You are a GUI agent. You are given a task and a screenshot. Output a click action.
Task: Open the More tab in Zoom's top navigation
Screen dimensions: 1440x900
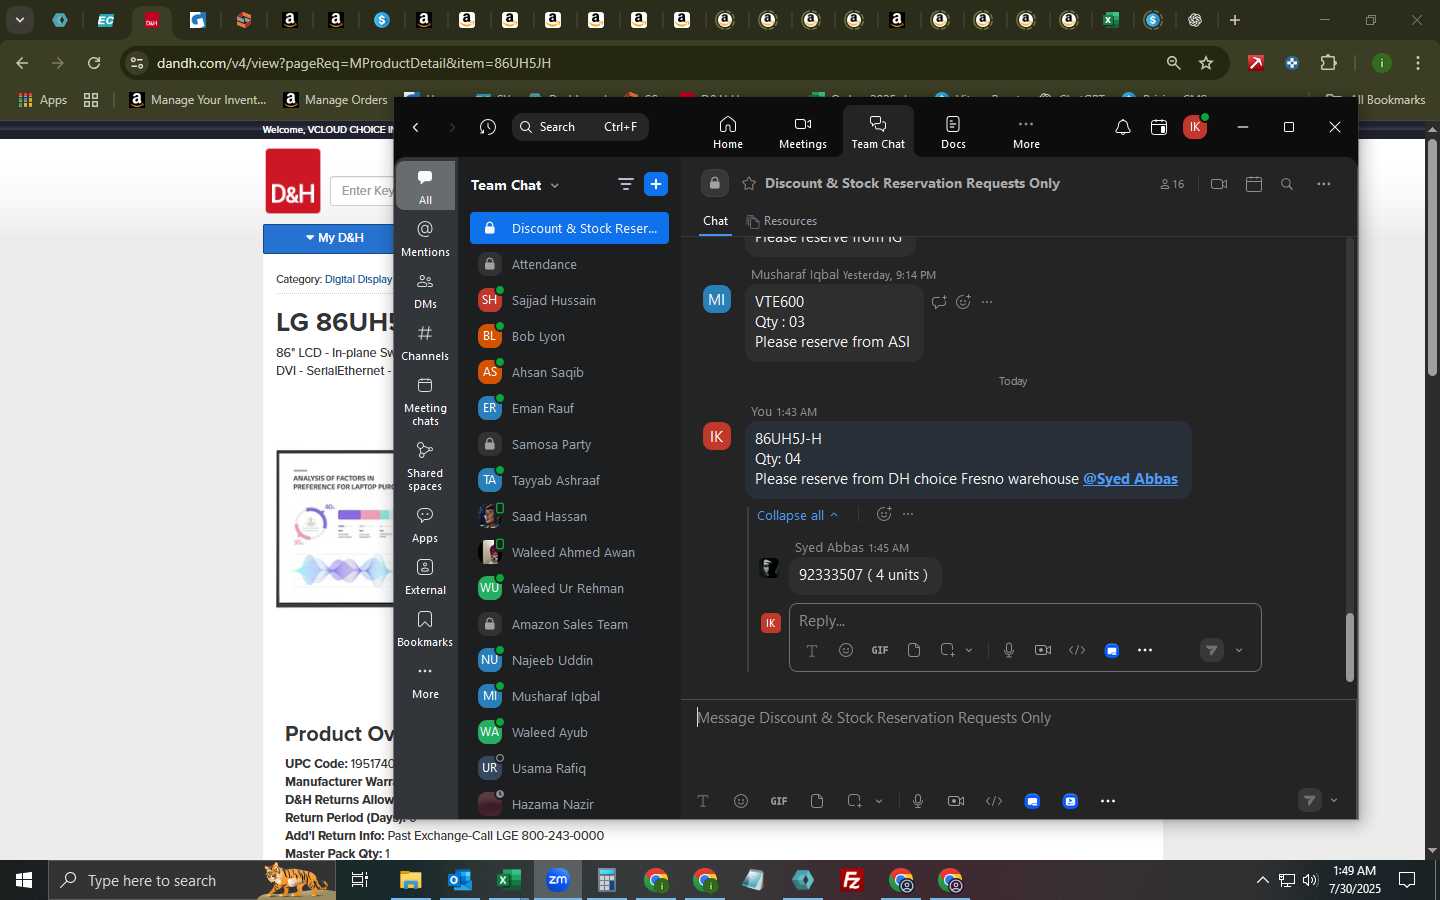(x=1026, y=132)
